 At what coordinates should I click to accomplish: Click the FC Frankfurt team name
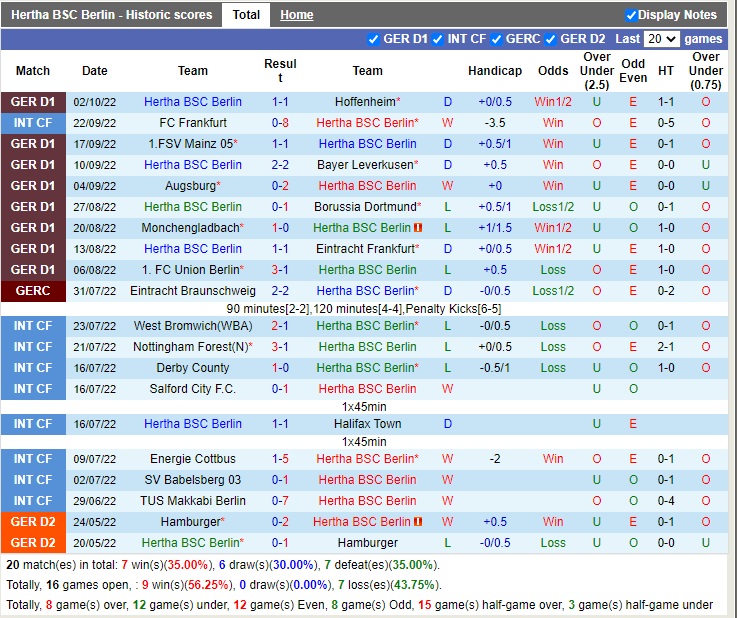pos(193,123)
